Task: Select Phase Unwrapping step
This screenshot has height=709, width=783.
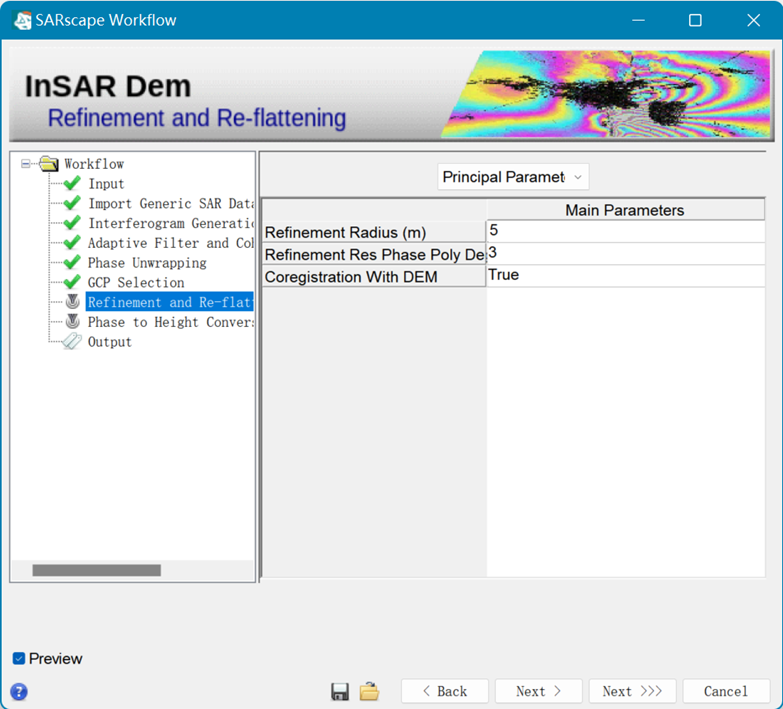Action: point(147,263)
